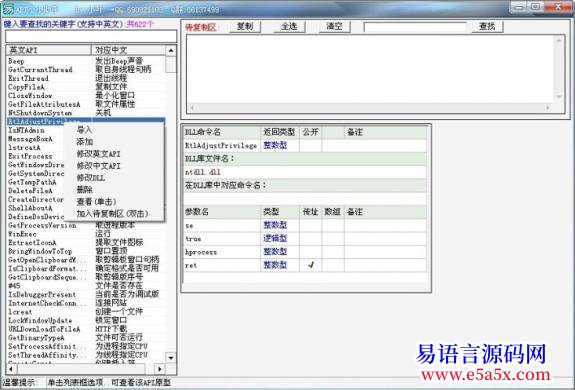Click the 复制 button

point(245,26)
